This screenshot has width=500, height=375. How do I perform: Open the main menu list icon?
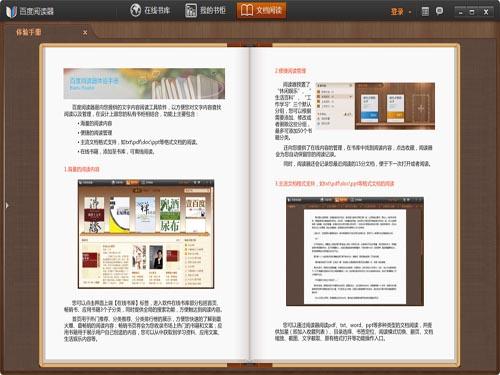tap(425, 11)
